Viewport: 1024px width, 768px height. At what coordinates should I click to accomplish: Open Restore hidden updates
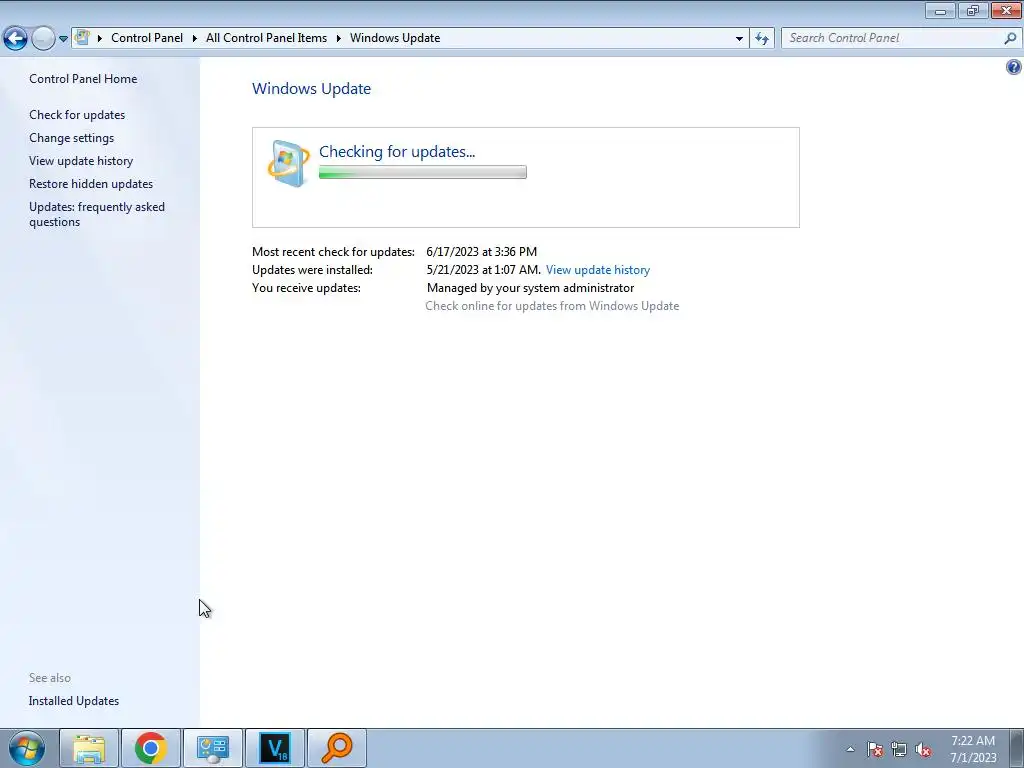point(91,184)
